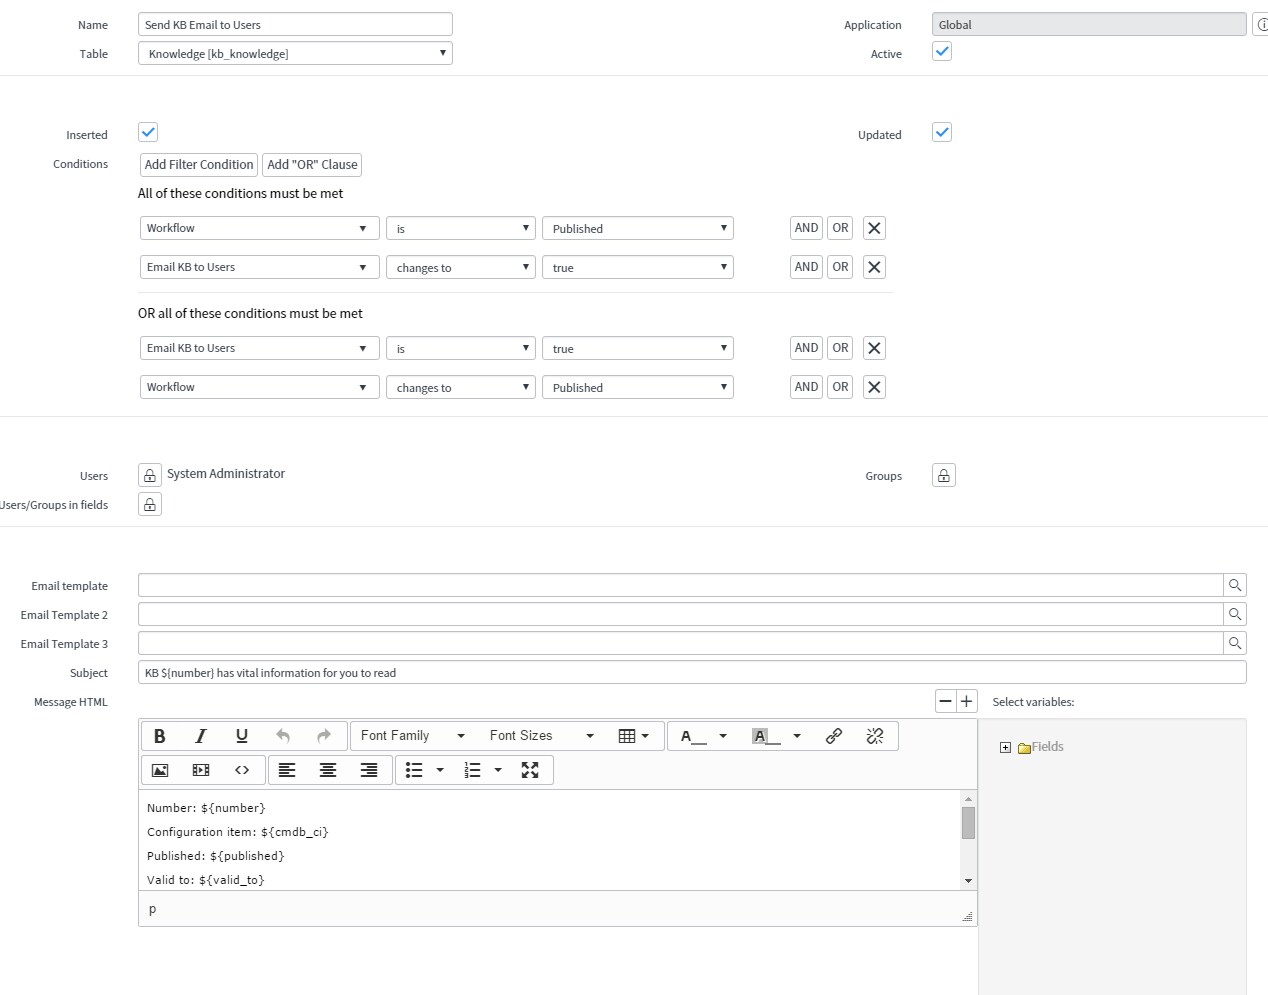Open bullet list style dropdown arrow
The width and height of the screenshot is (1268, 995).
440,770
